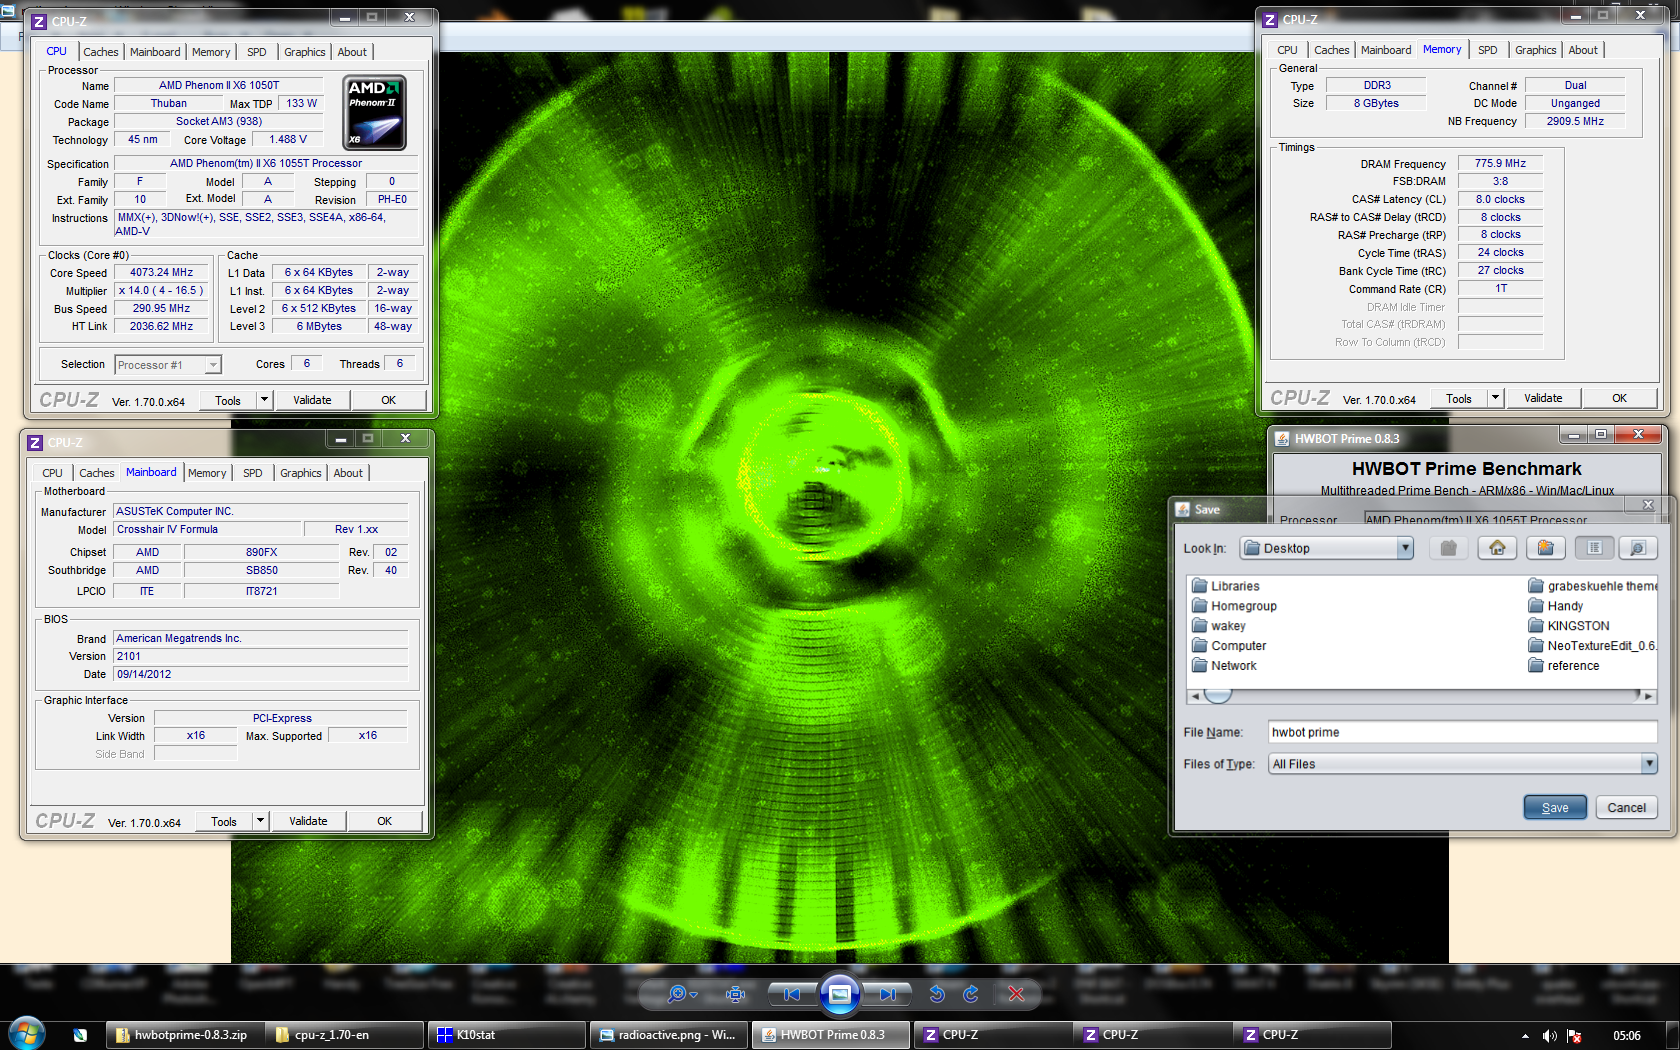Open zoom dropdown arrow in photo viewer
This screenshot has width=1680, height=1050.
tap(693, 995)
